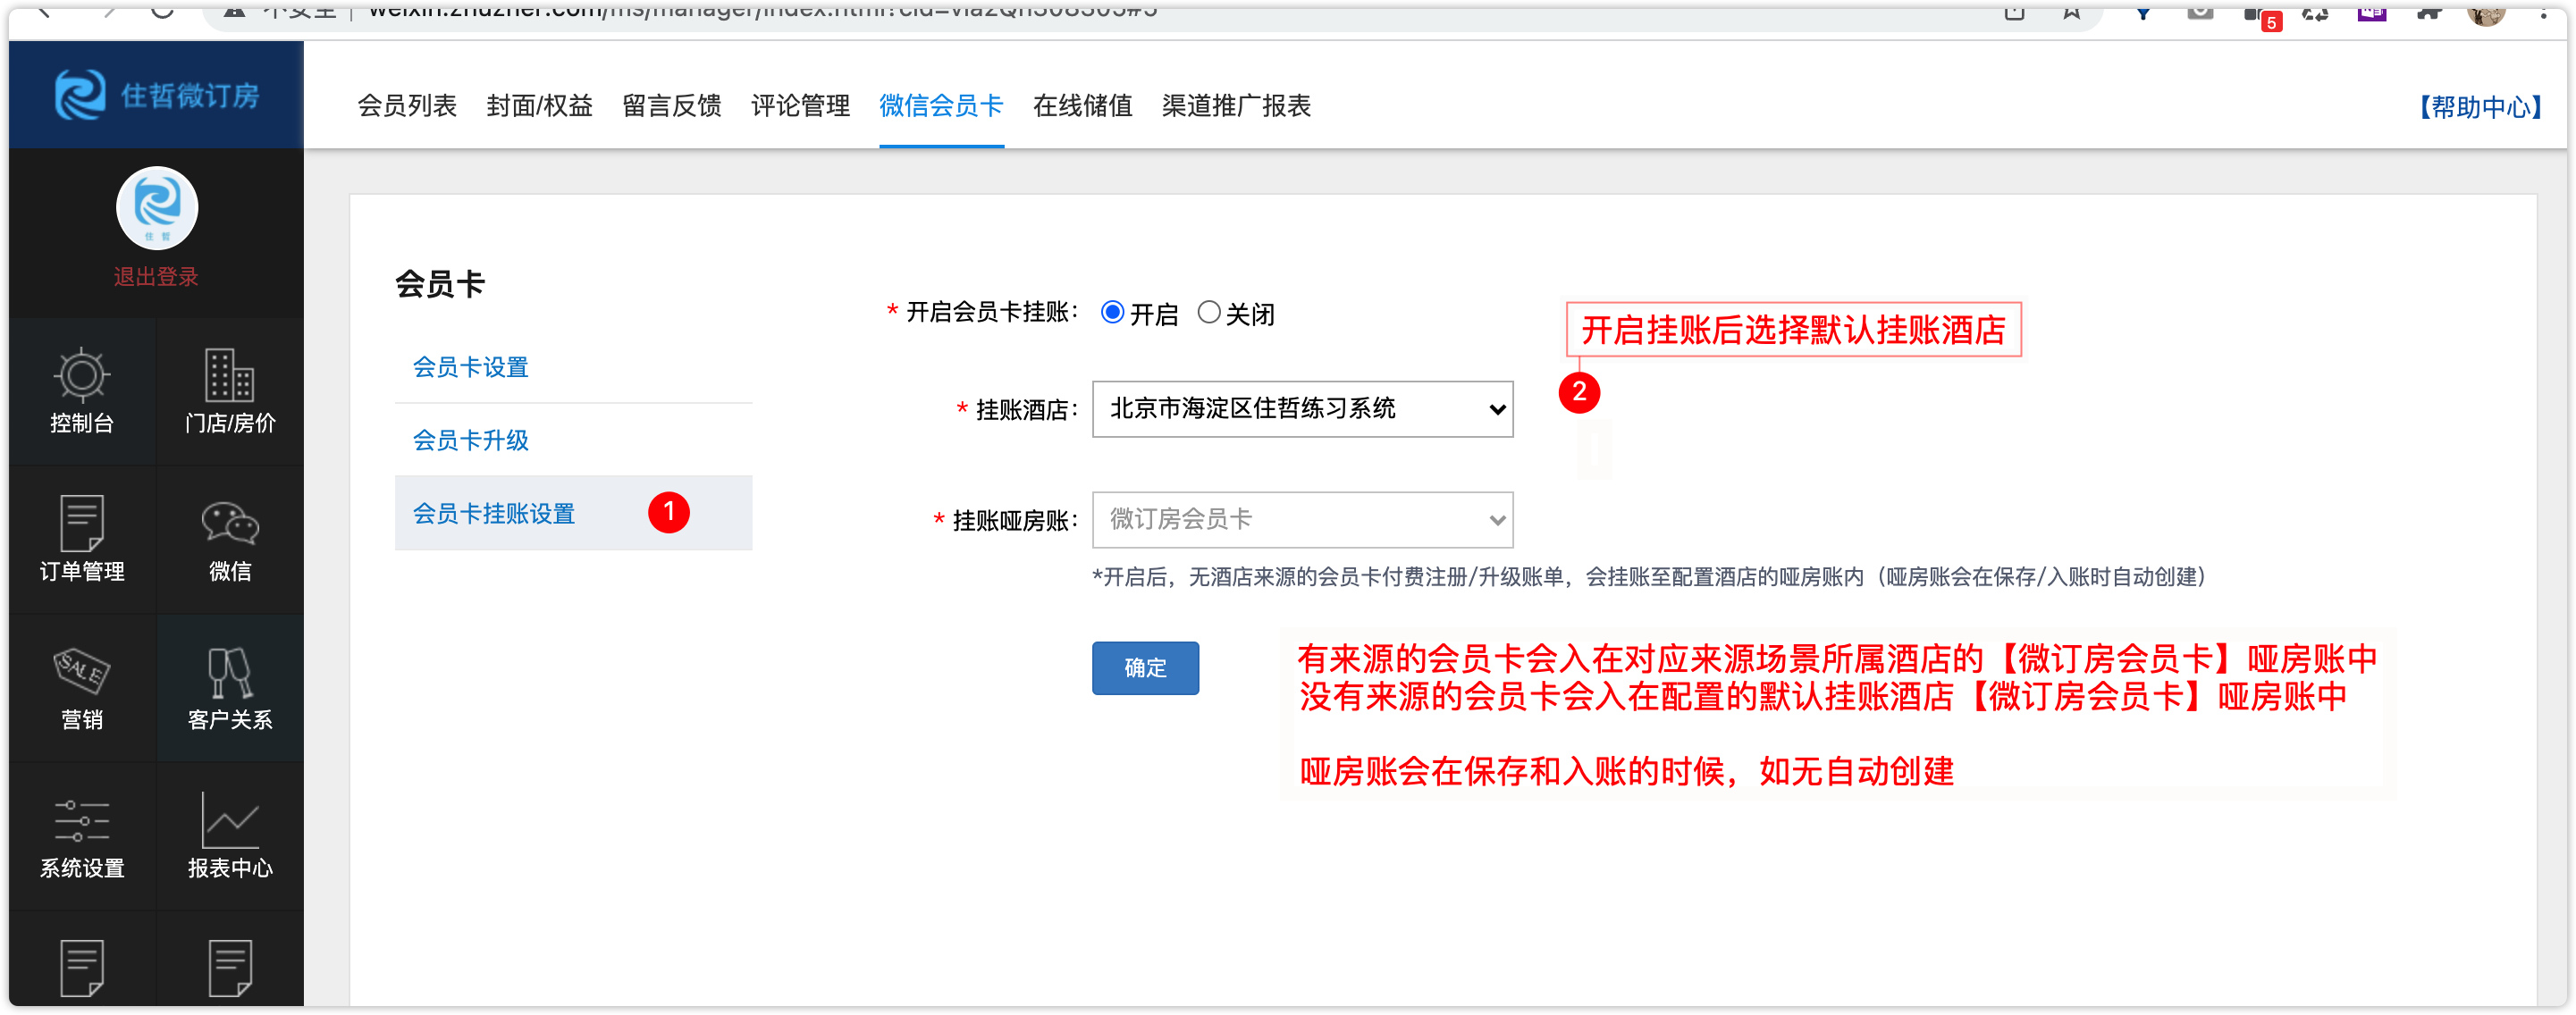Viewport: 2576px width, 1015px height.
Task: Expand the 挂账酒店 hotel dropdown
Action: [1301, 409]
